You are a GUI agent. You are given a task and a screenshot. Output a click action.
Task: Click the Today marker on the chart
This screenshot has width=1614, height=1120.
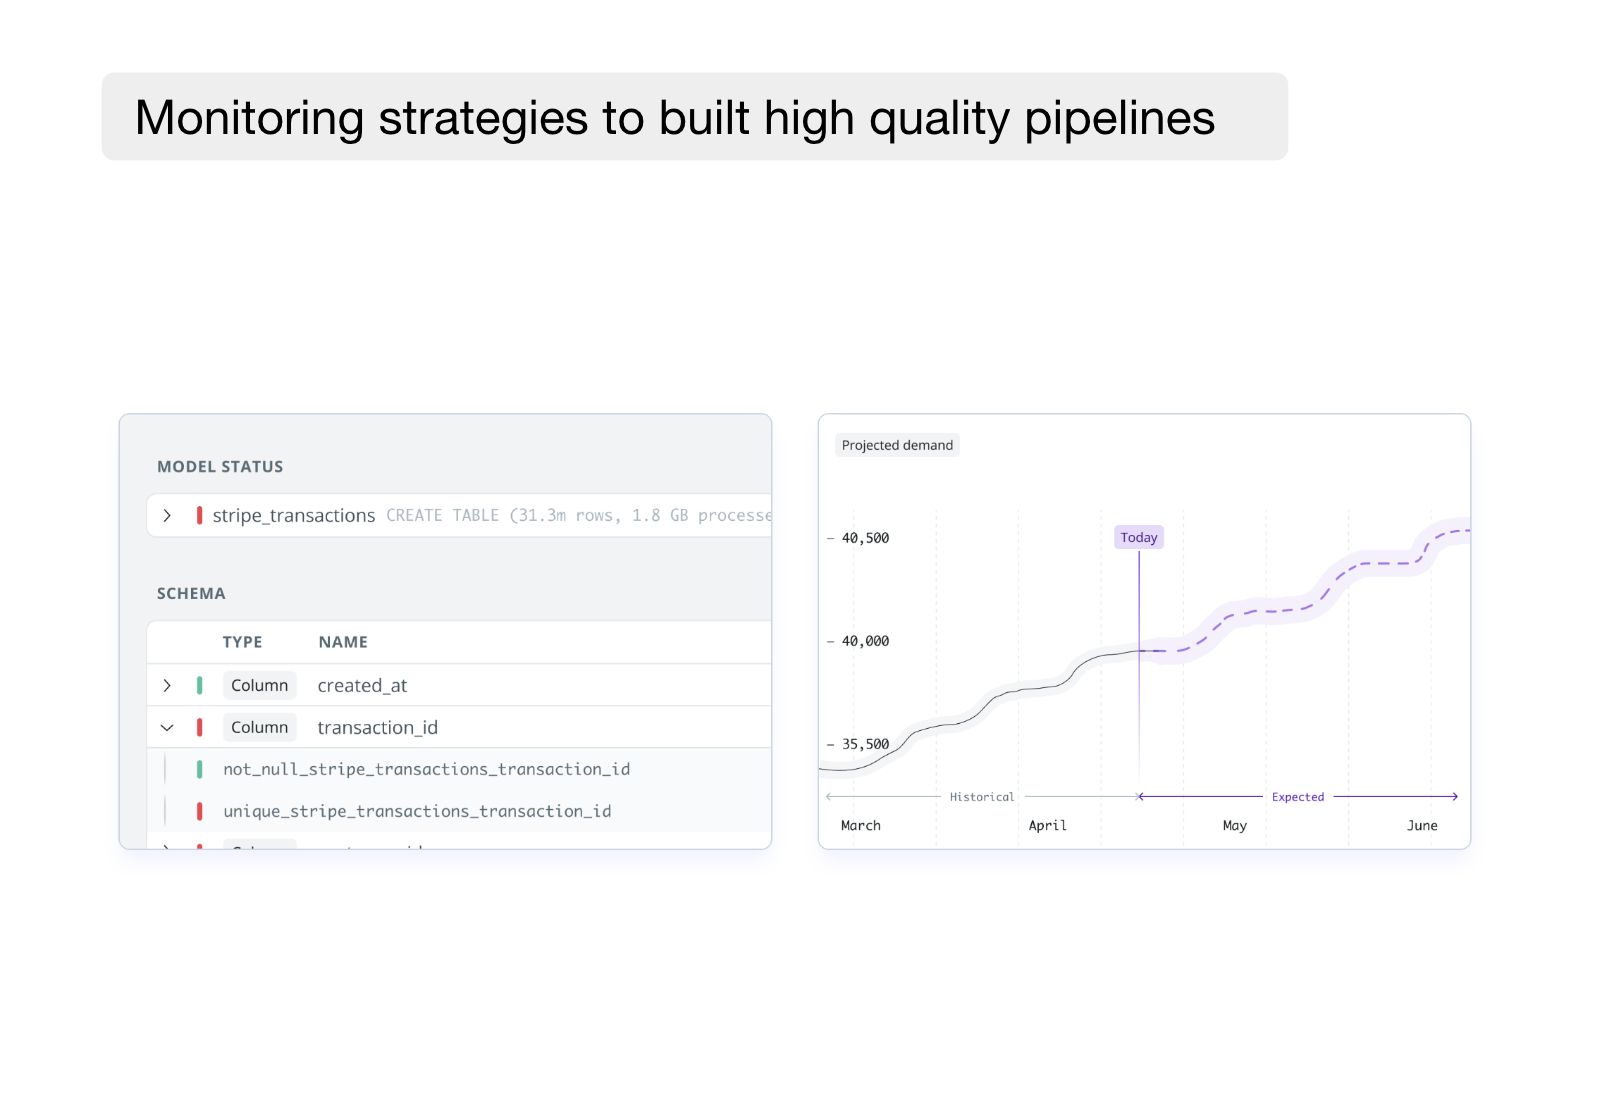tap(1139, 538)
